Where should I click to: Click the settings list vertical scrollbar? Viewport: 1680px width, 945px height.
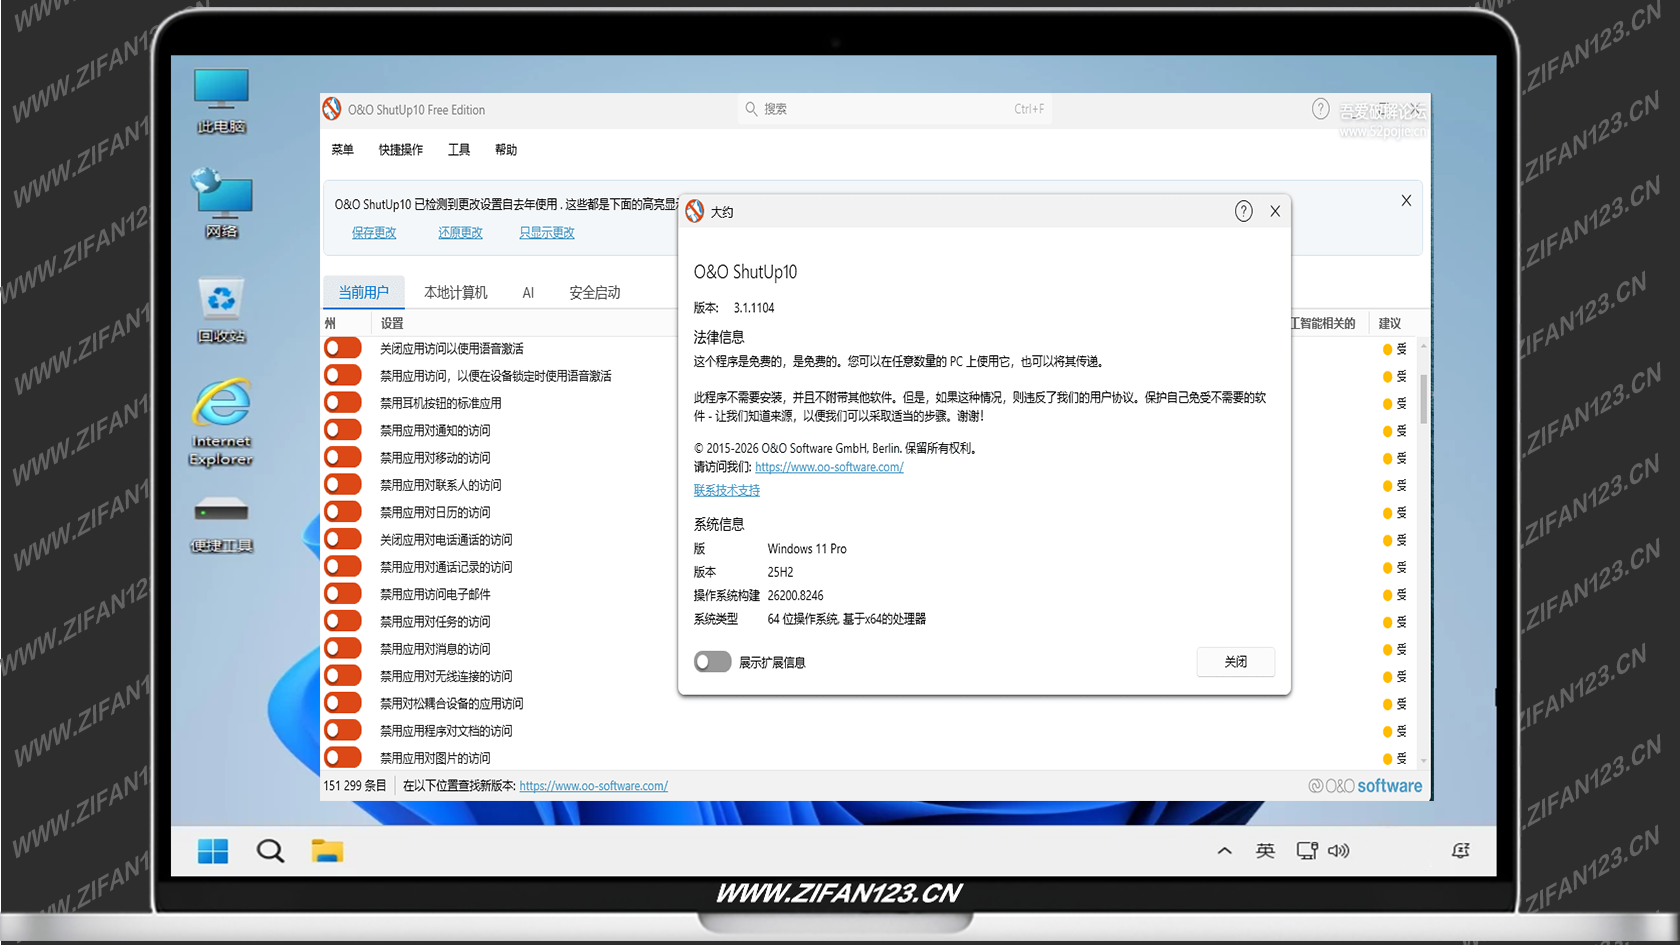click(1423, 400)
